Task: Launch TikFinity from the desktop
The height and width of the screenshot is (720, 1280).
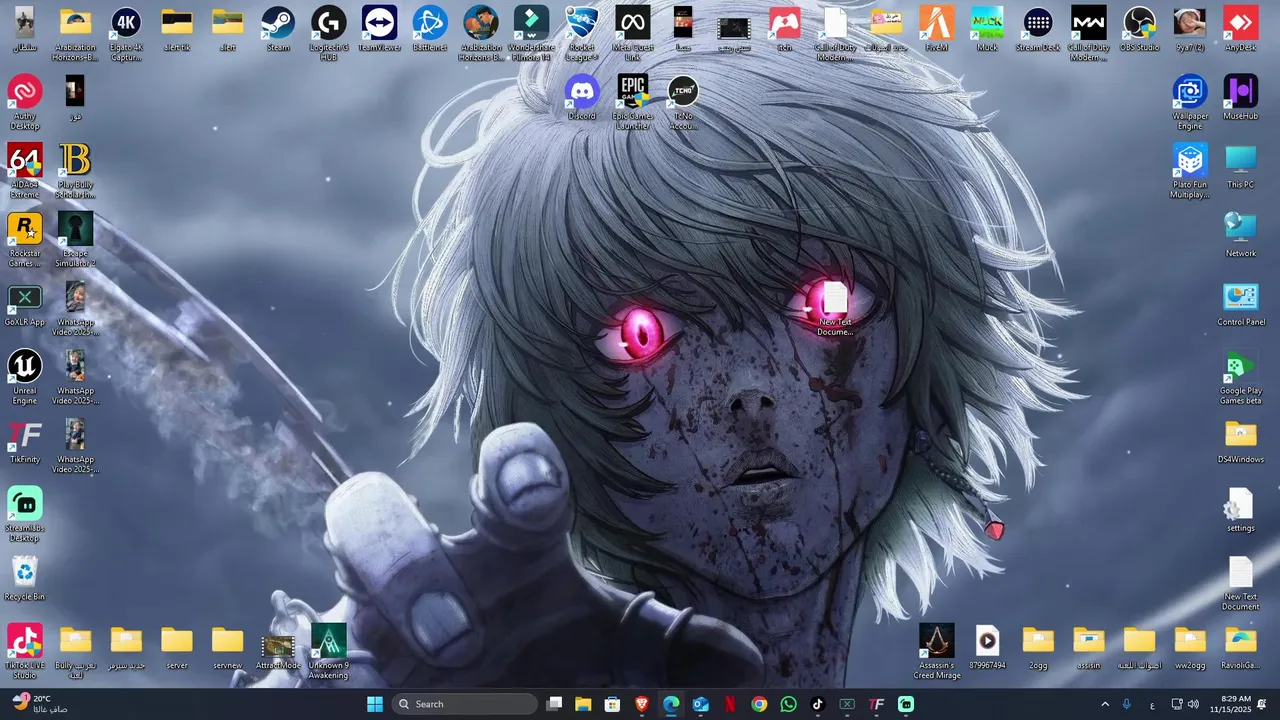Action: (x=25, y=442)
